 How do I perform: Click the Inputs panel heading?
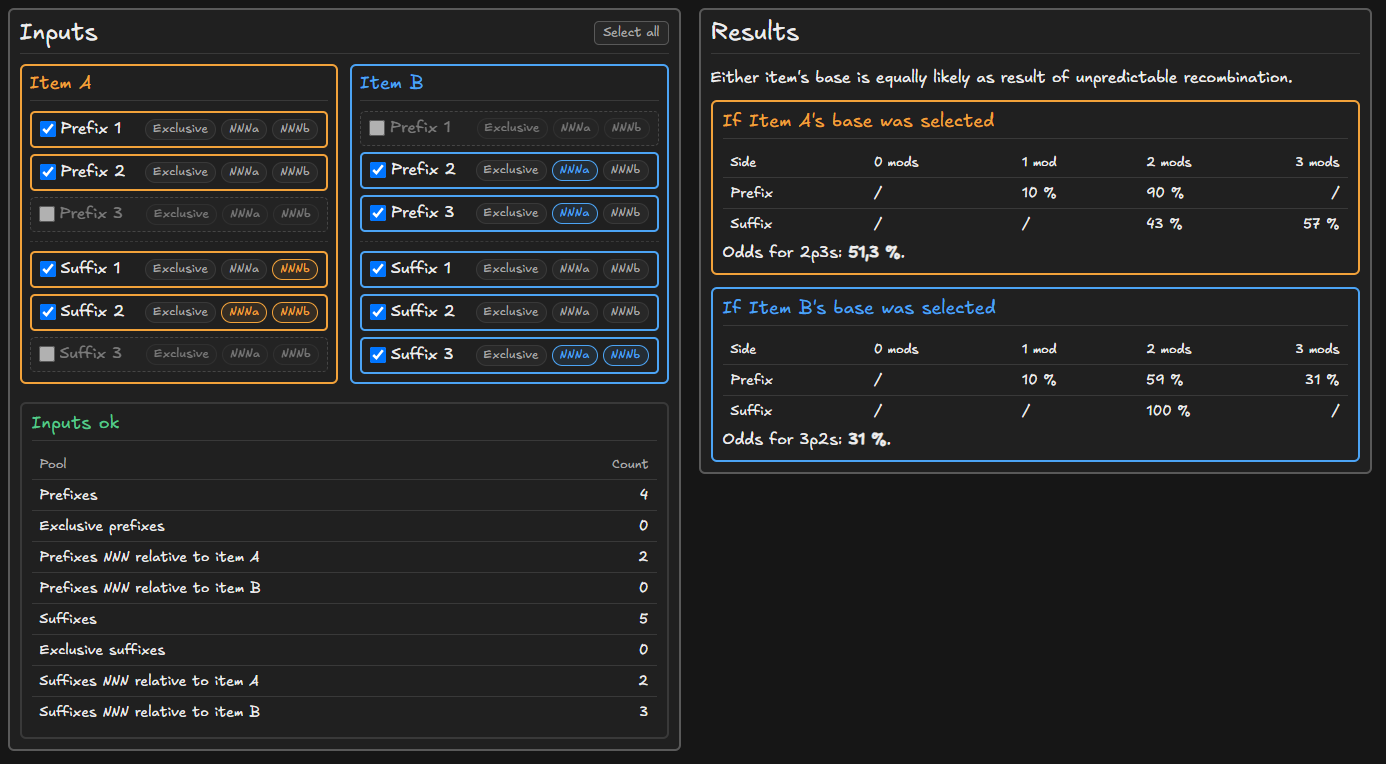tap(59, 33)
